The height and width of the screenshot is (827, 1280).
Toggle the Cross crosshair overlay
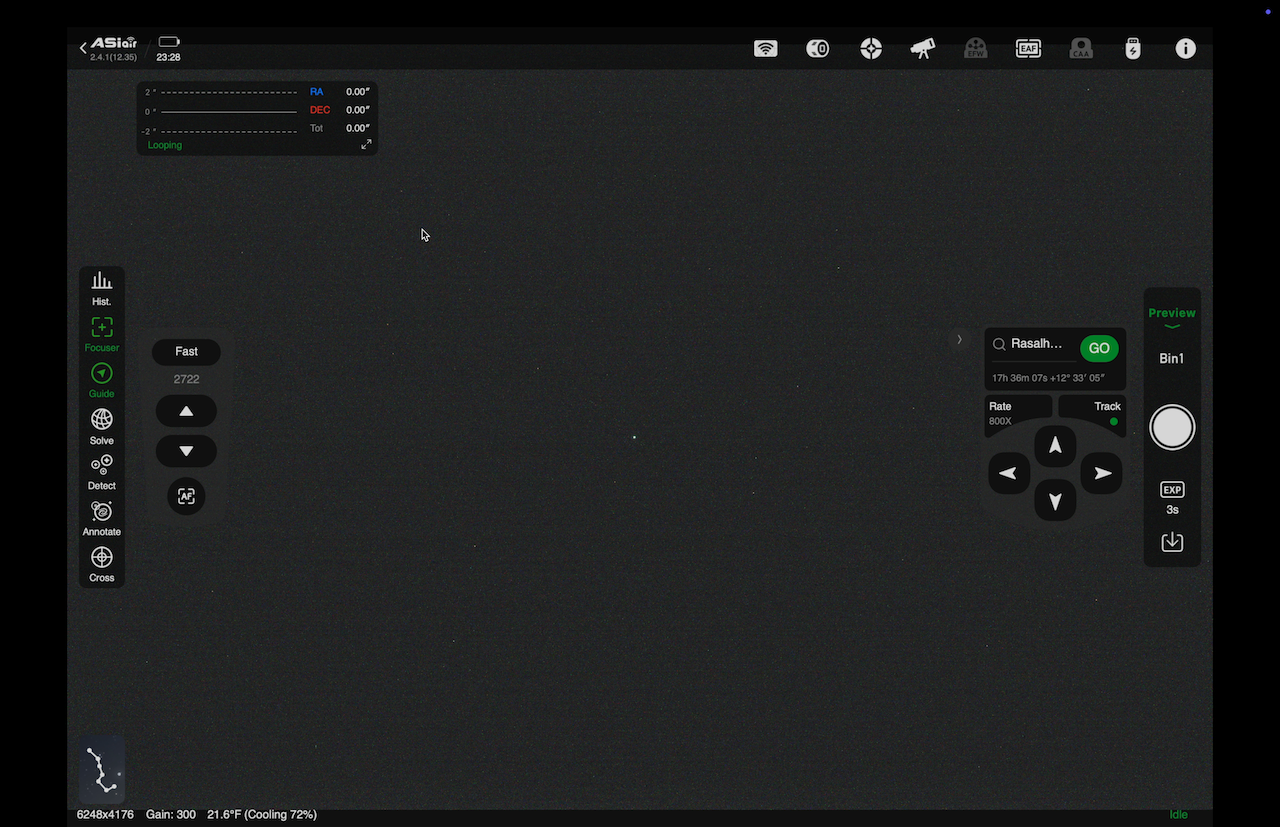[x=102, y=565]
